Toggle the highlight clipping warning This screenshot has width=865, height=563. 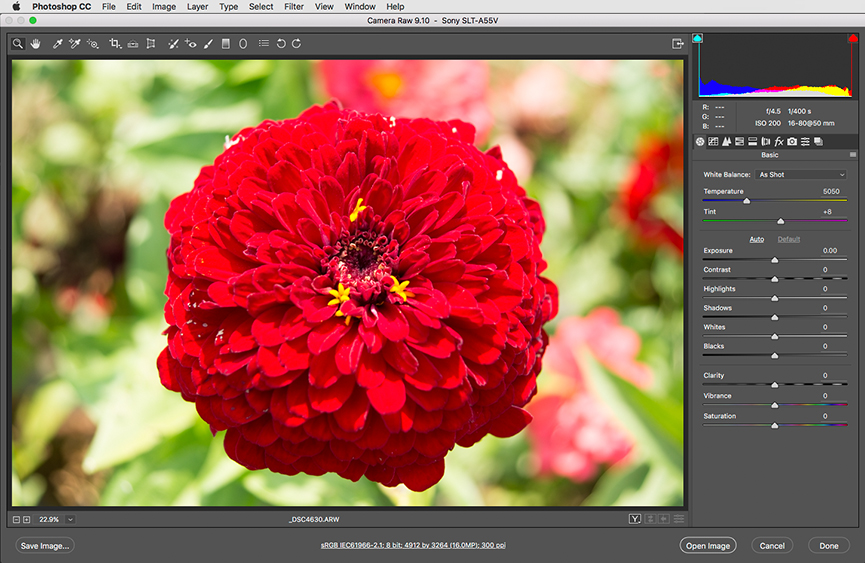tap(852, 39)
